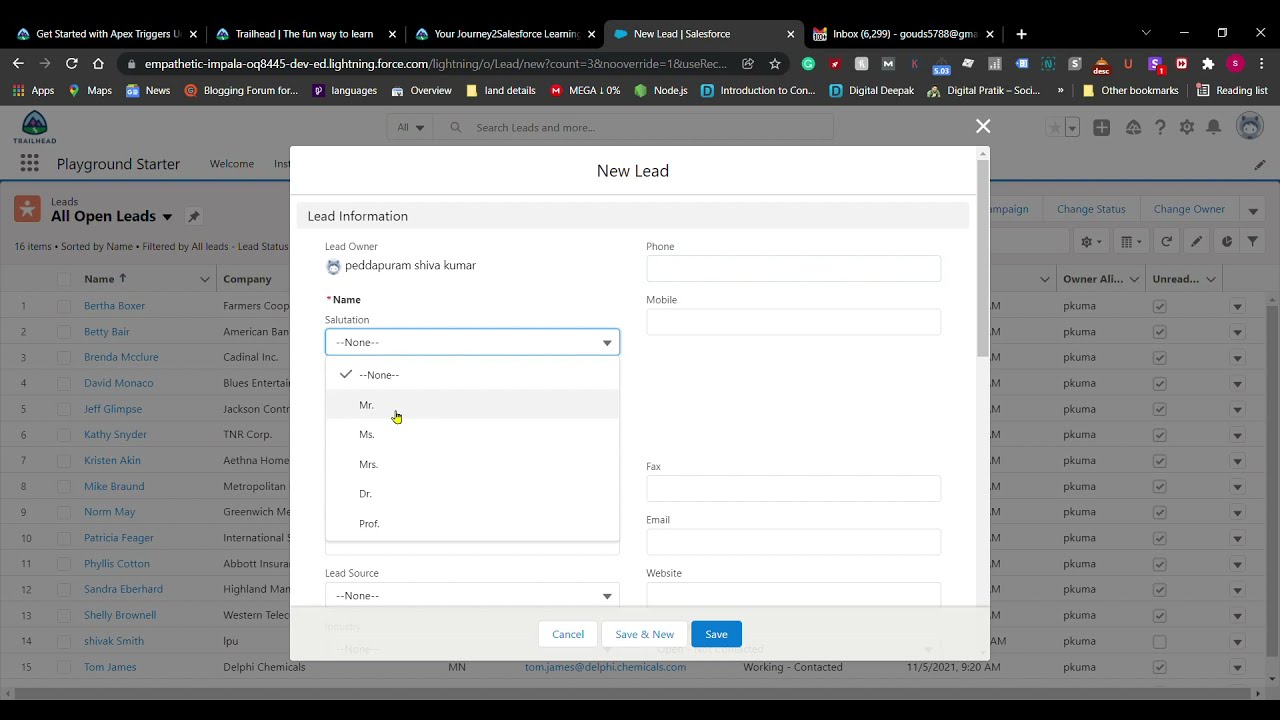Switch to the Inbox Gmail browser tab

(904, 34)
